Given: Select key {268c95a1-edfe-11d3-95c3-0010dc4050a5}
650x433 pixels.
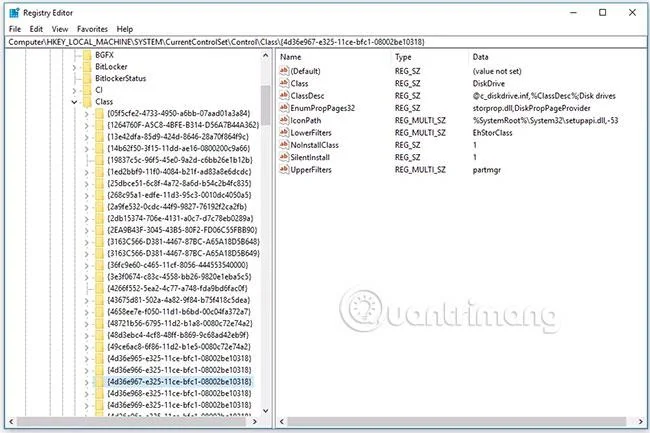Looking at the screenshot, I should pyautogui.click(x=179, y=195).
